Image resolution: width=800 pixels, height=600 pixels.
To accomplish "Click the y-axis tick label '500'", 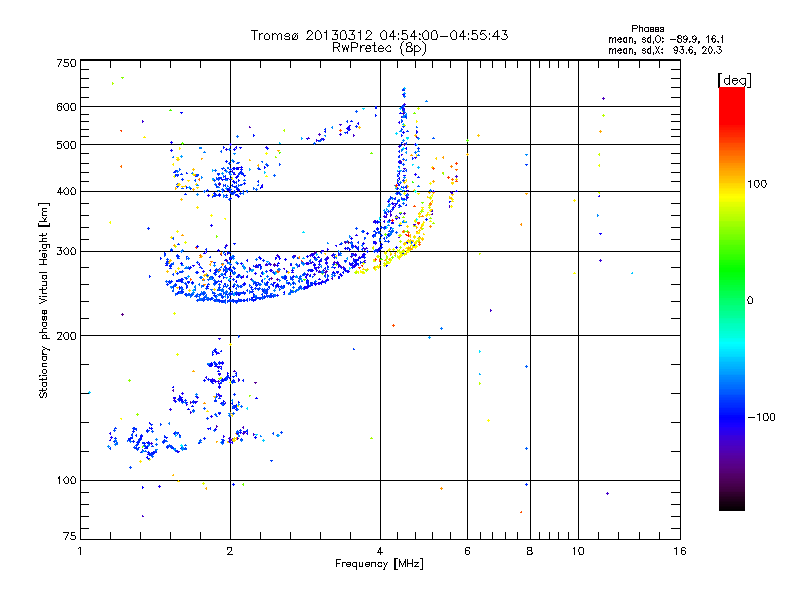I will pos(66,145).
